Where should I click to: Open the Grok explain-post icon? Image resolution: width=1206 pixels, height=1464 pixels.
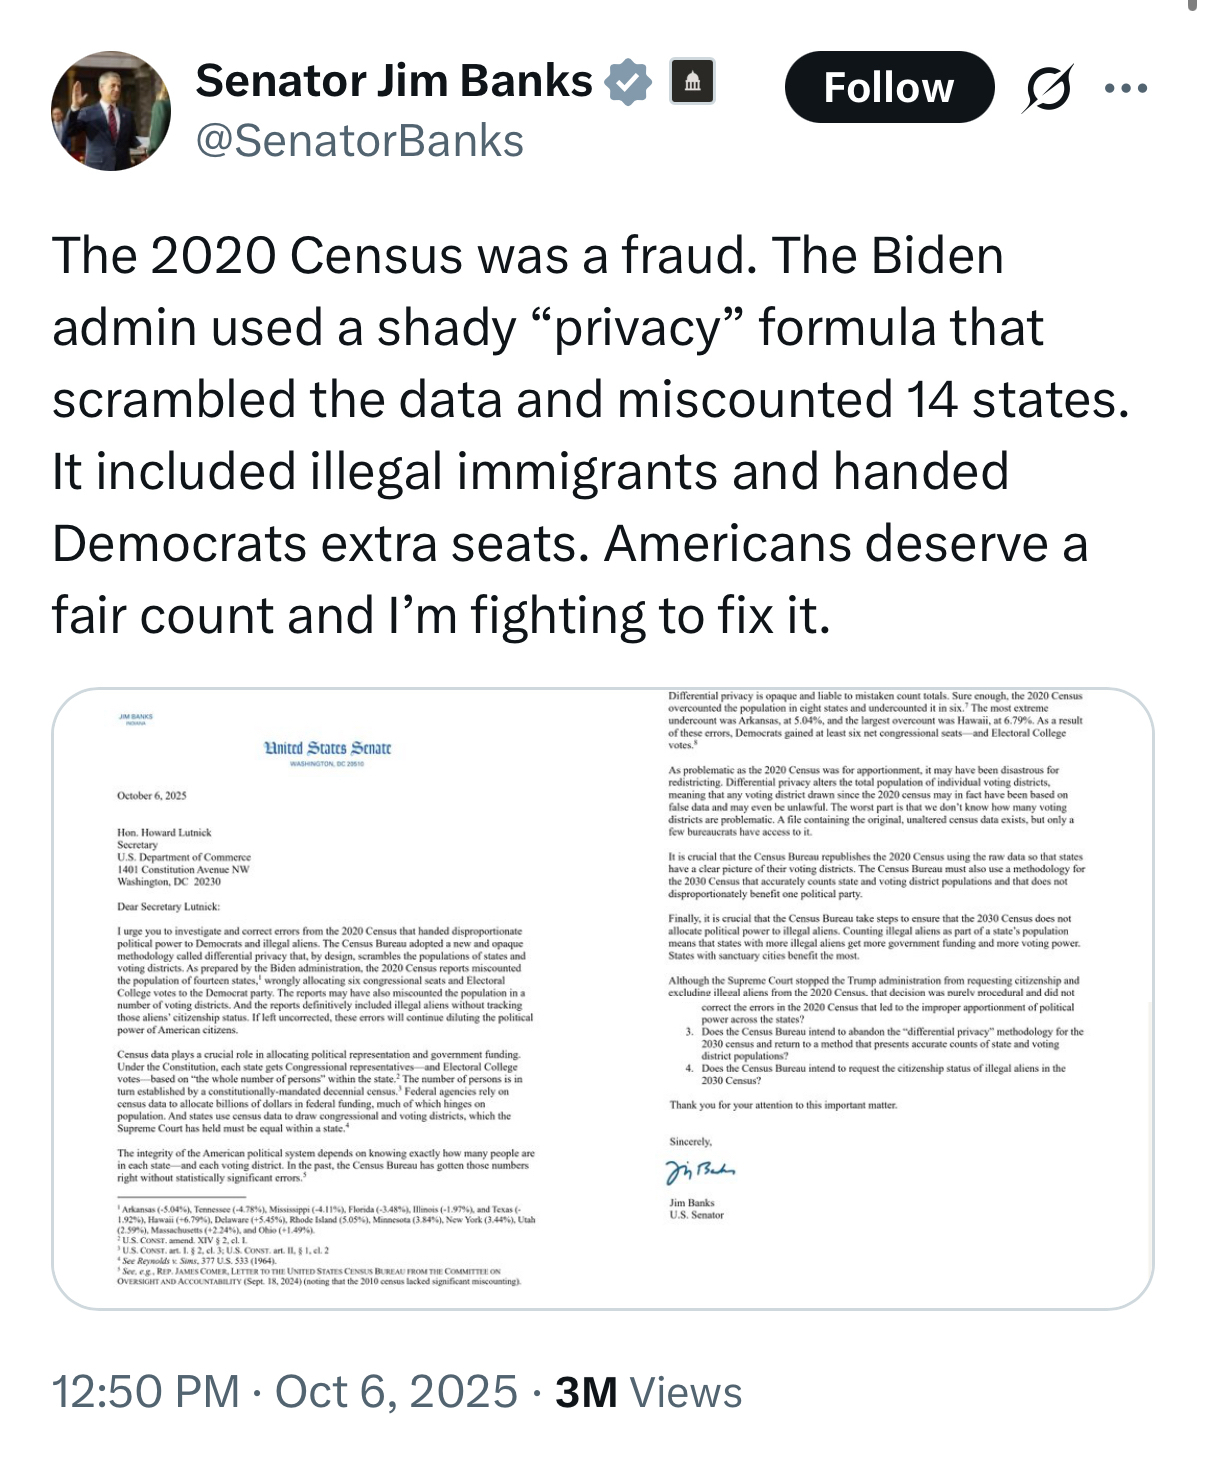pyautogui.click(x=1049, y=88)
